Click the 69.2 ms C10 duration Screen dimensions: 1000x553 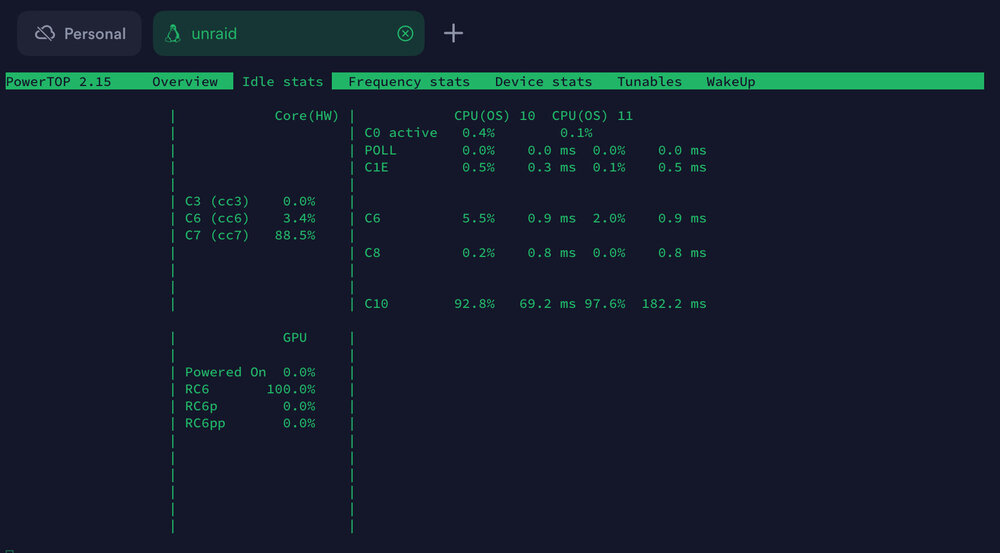point(547,304)
